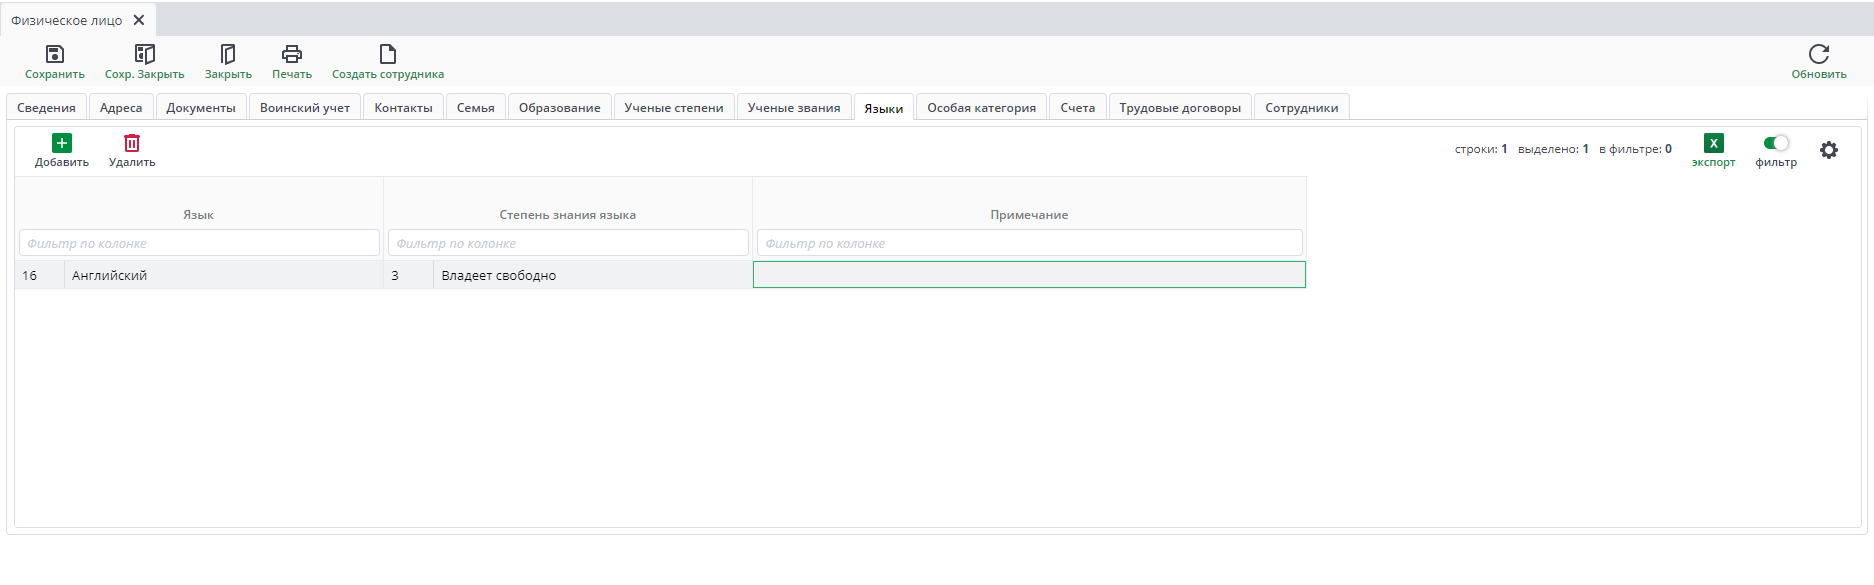Select the Воинский учет tab

pyautogui.click(x=304, y=108)
